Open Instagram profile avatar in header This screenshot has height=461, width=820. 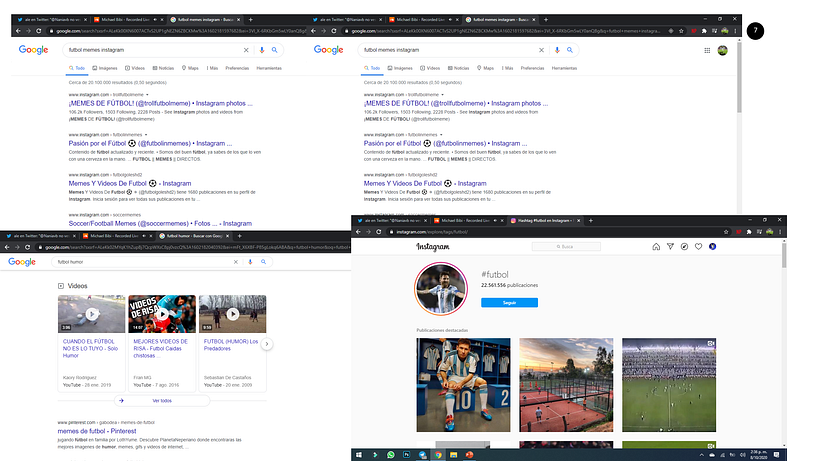(712, 247)
